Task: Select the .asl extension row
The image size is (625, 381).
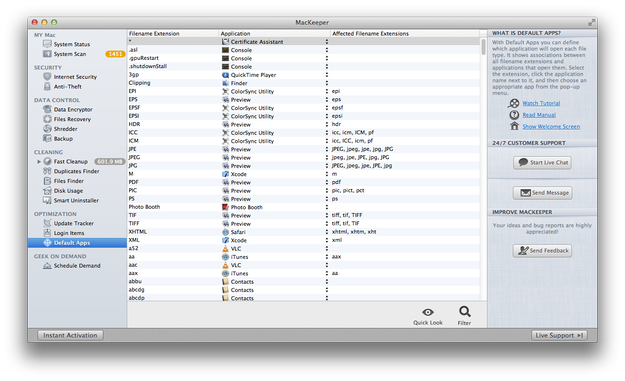Action: [304, 50]
